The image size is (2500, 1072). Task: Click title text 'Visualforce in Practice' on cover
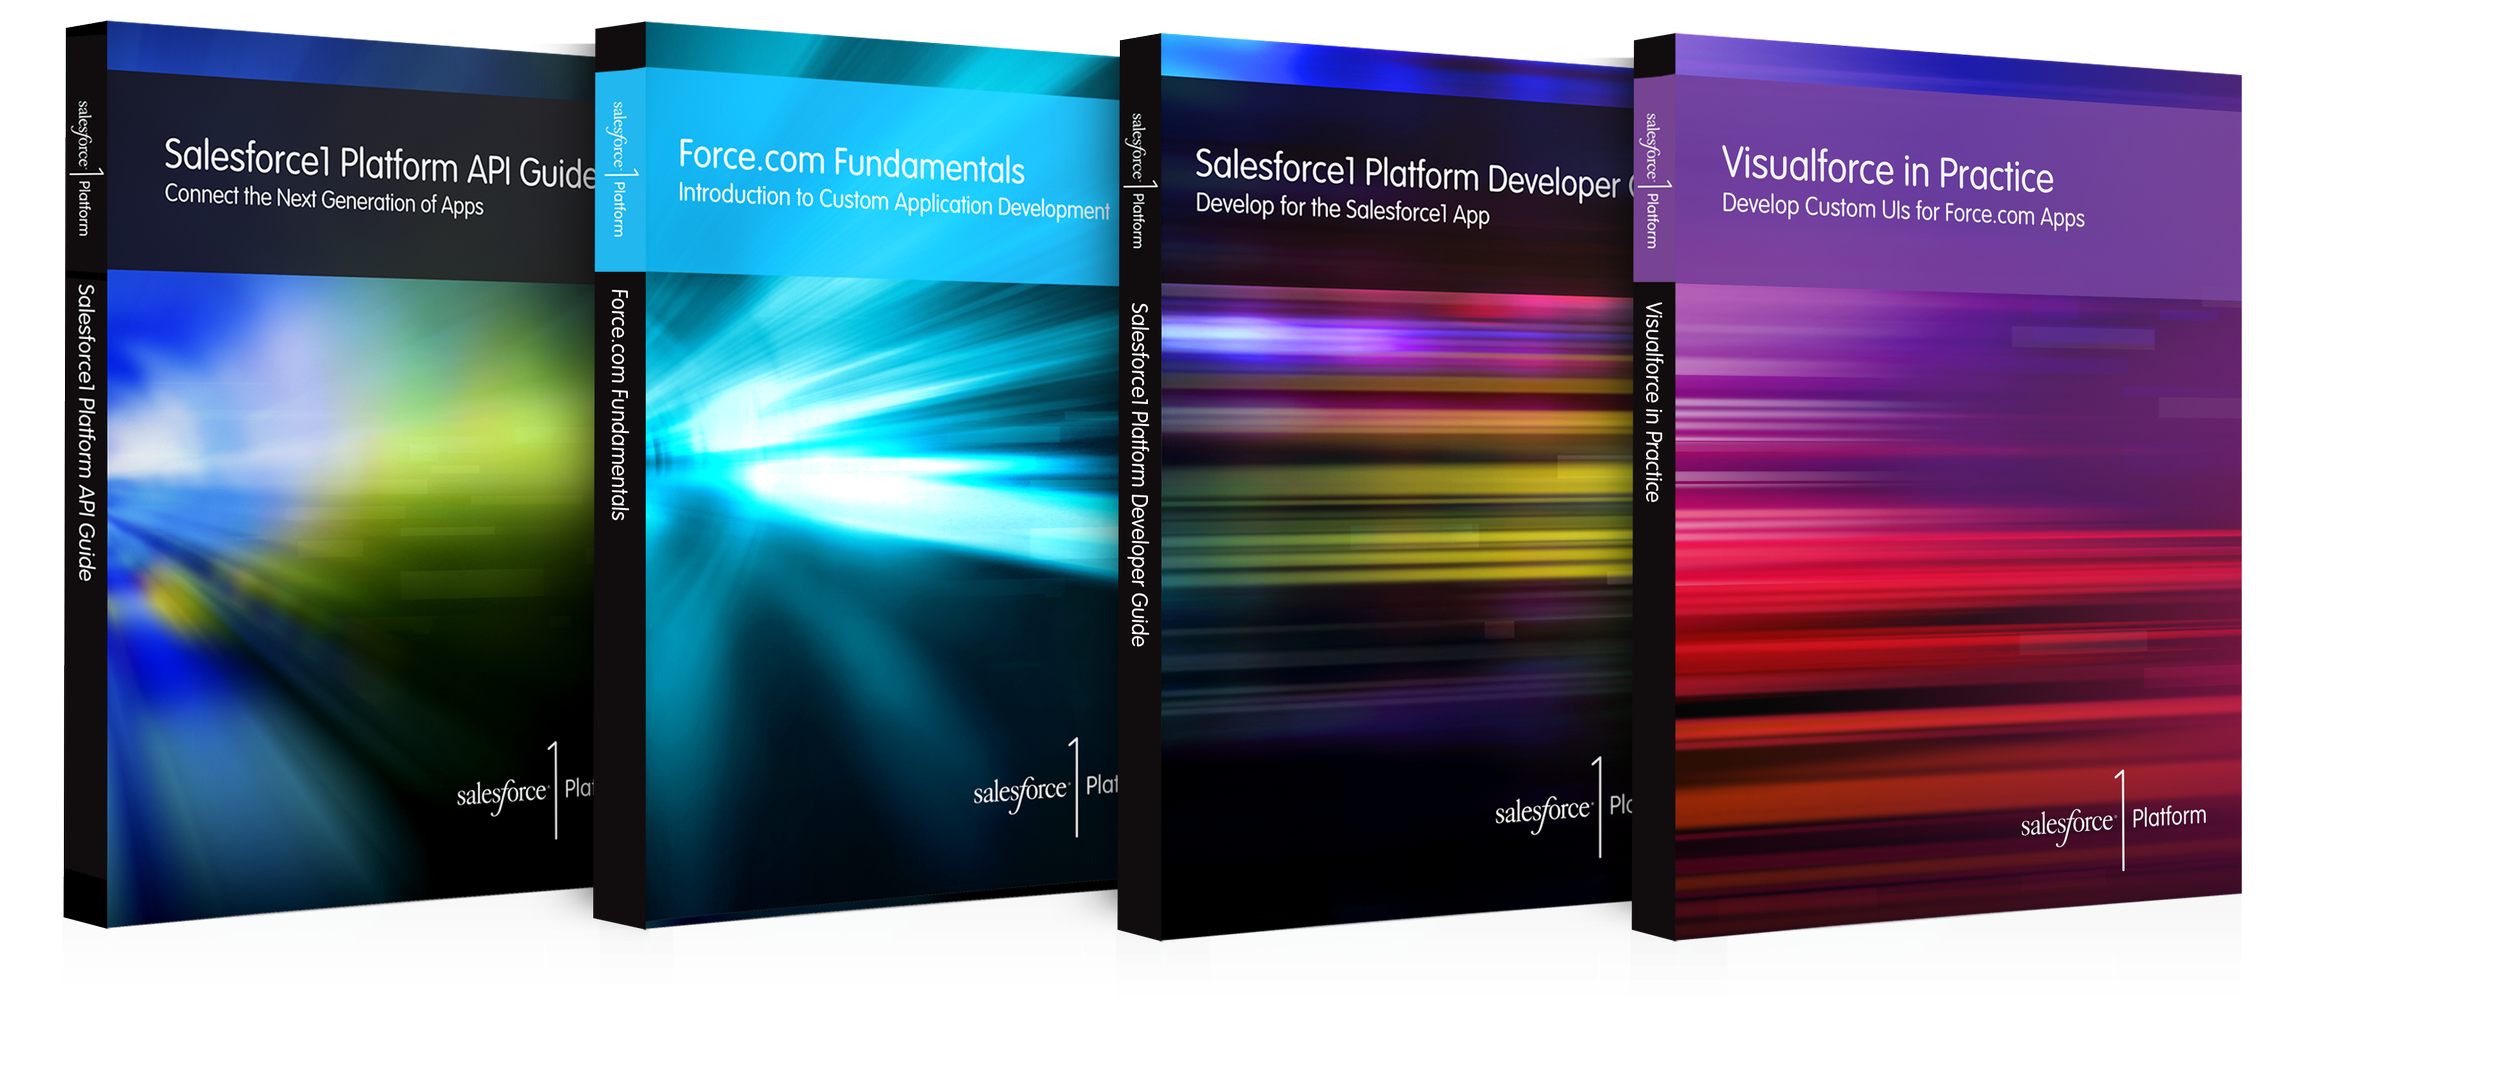[x=1887, y=170]
